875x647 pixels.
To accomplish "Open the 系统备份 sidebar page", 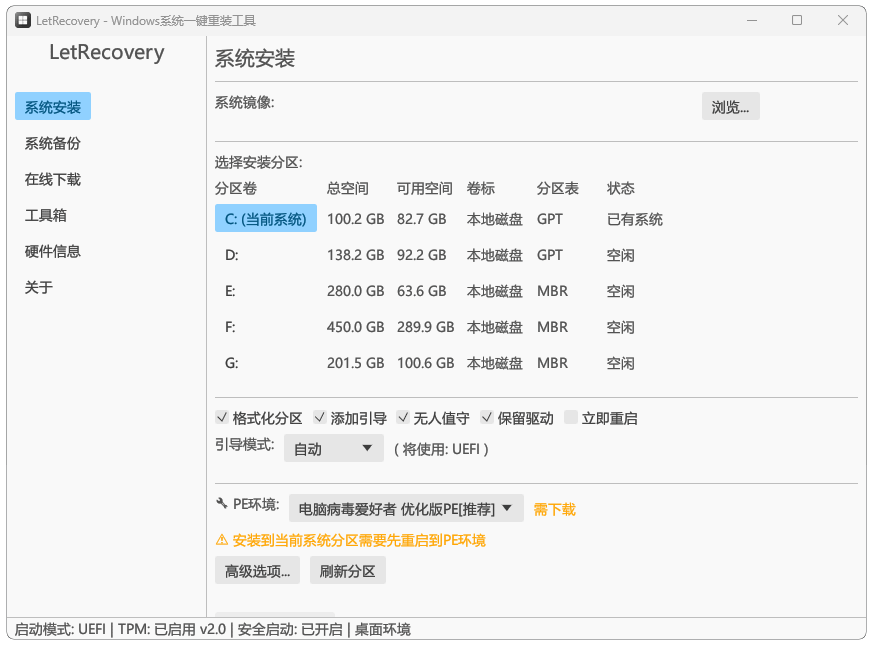I will 53,143.
